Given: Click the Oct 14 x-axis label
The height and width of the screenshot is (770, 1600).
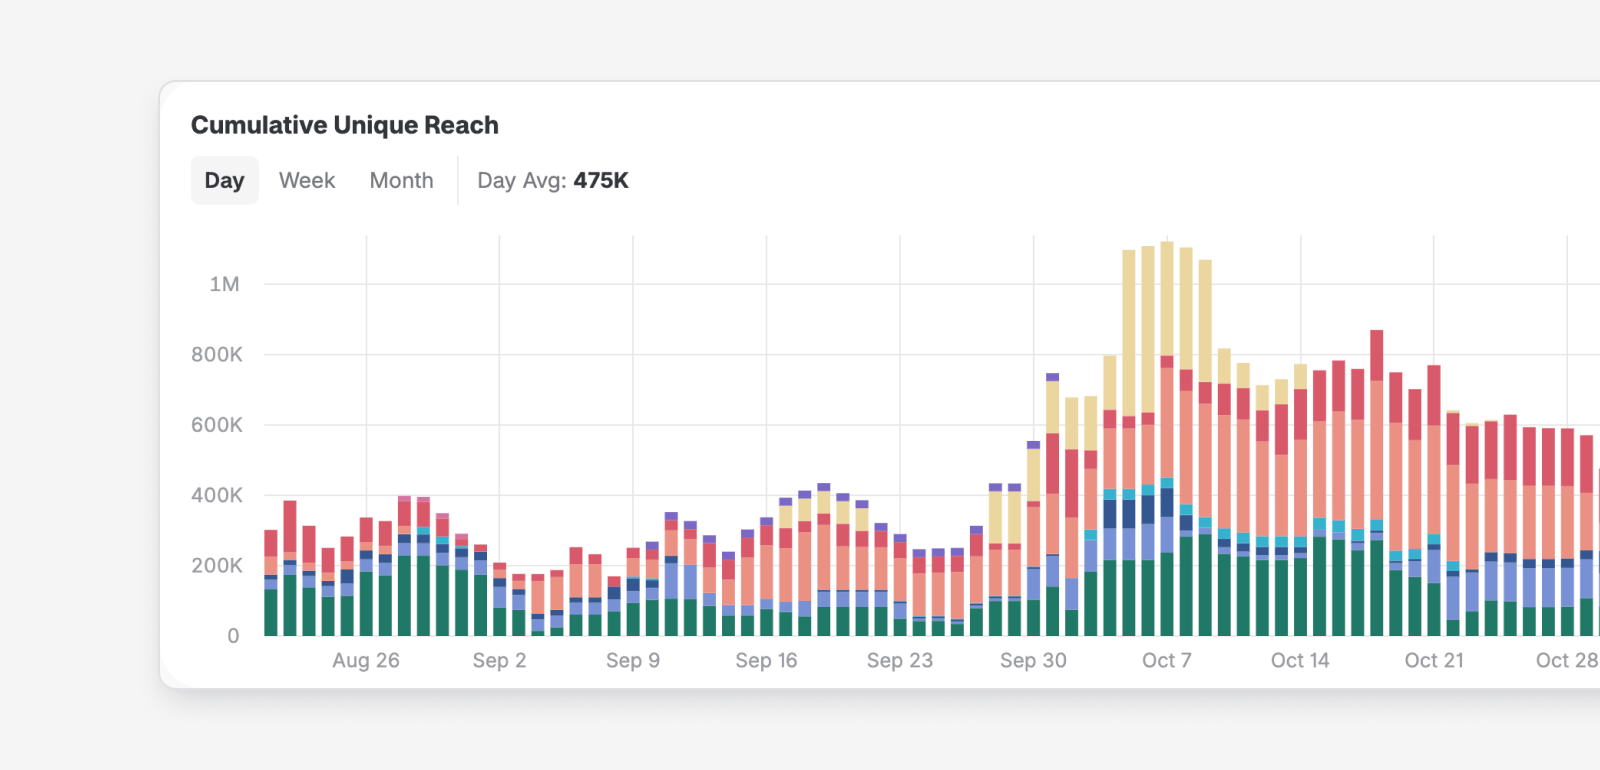Looking at the screenshot, I should [x=1300, y=660].
